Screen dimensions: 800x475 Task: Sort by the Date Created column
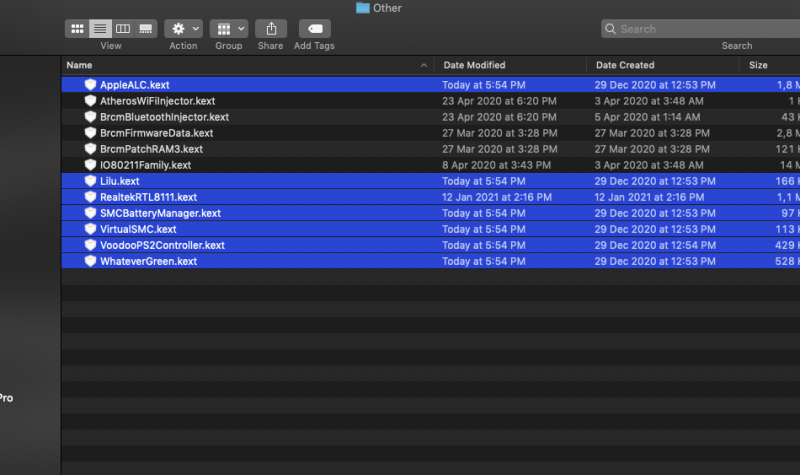tap(625, 65)
